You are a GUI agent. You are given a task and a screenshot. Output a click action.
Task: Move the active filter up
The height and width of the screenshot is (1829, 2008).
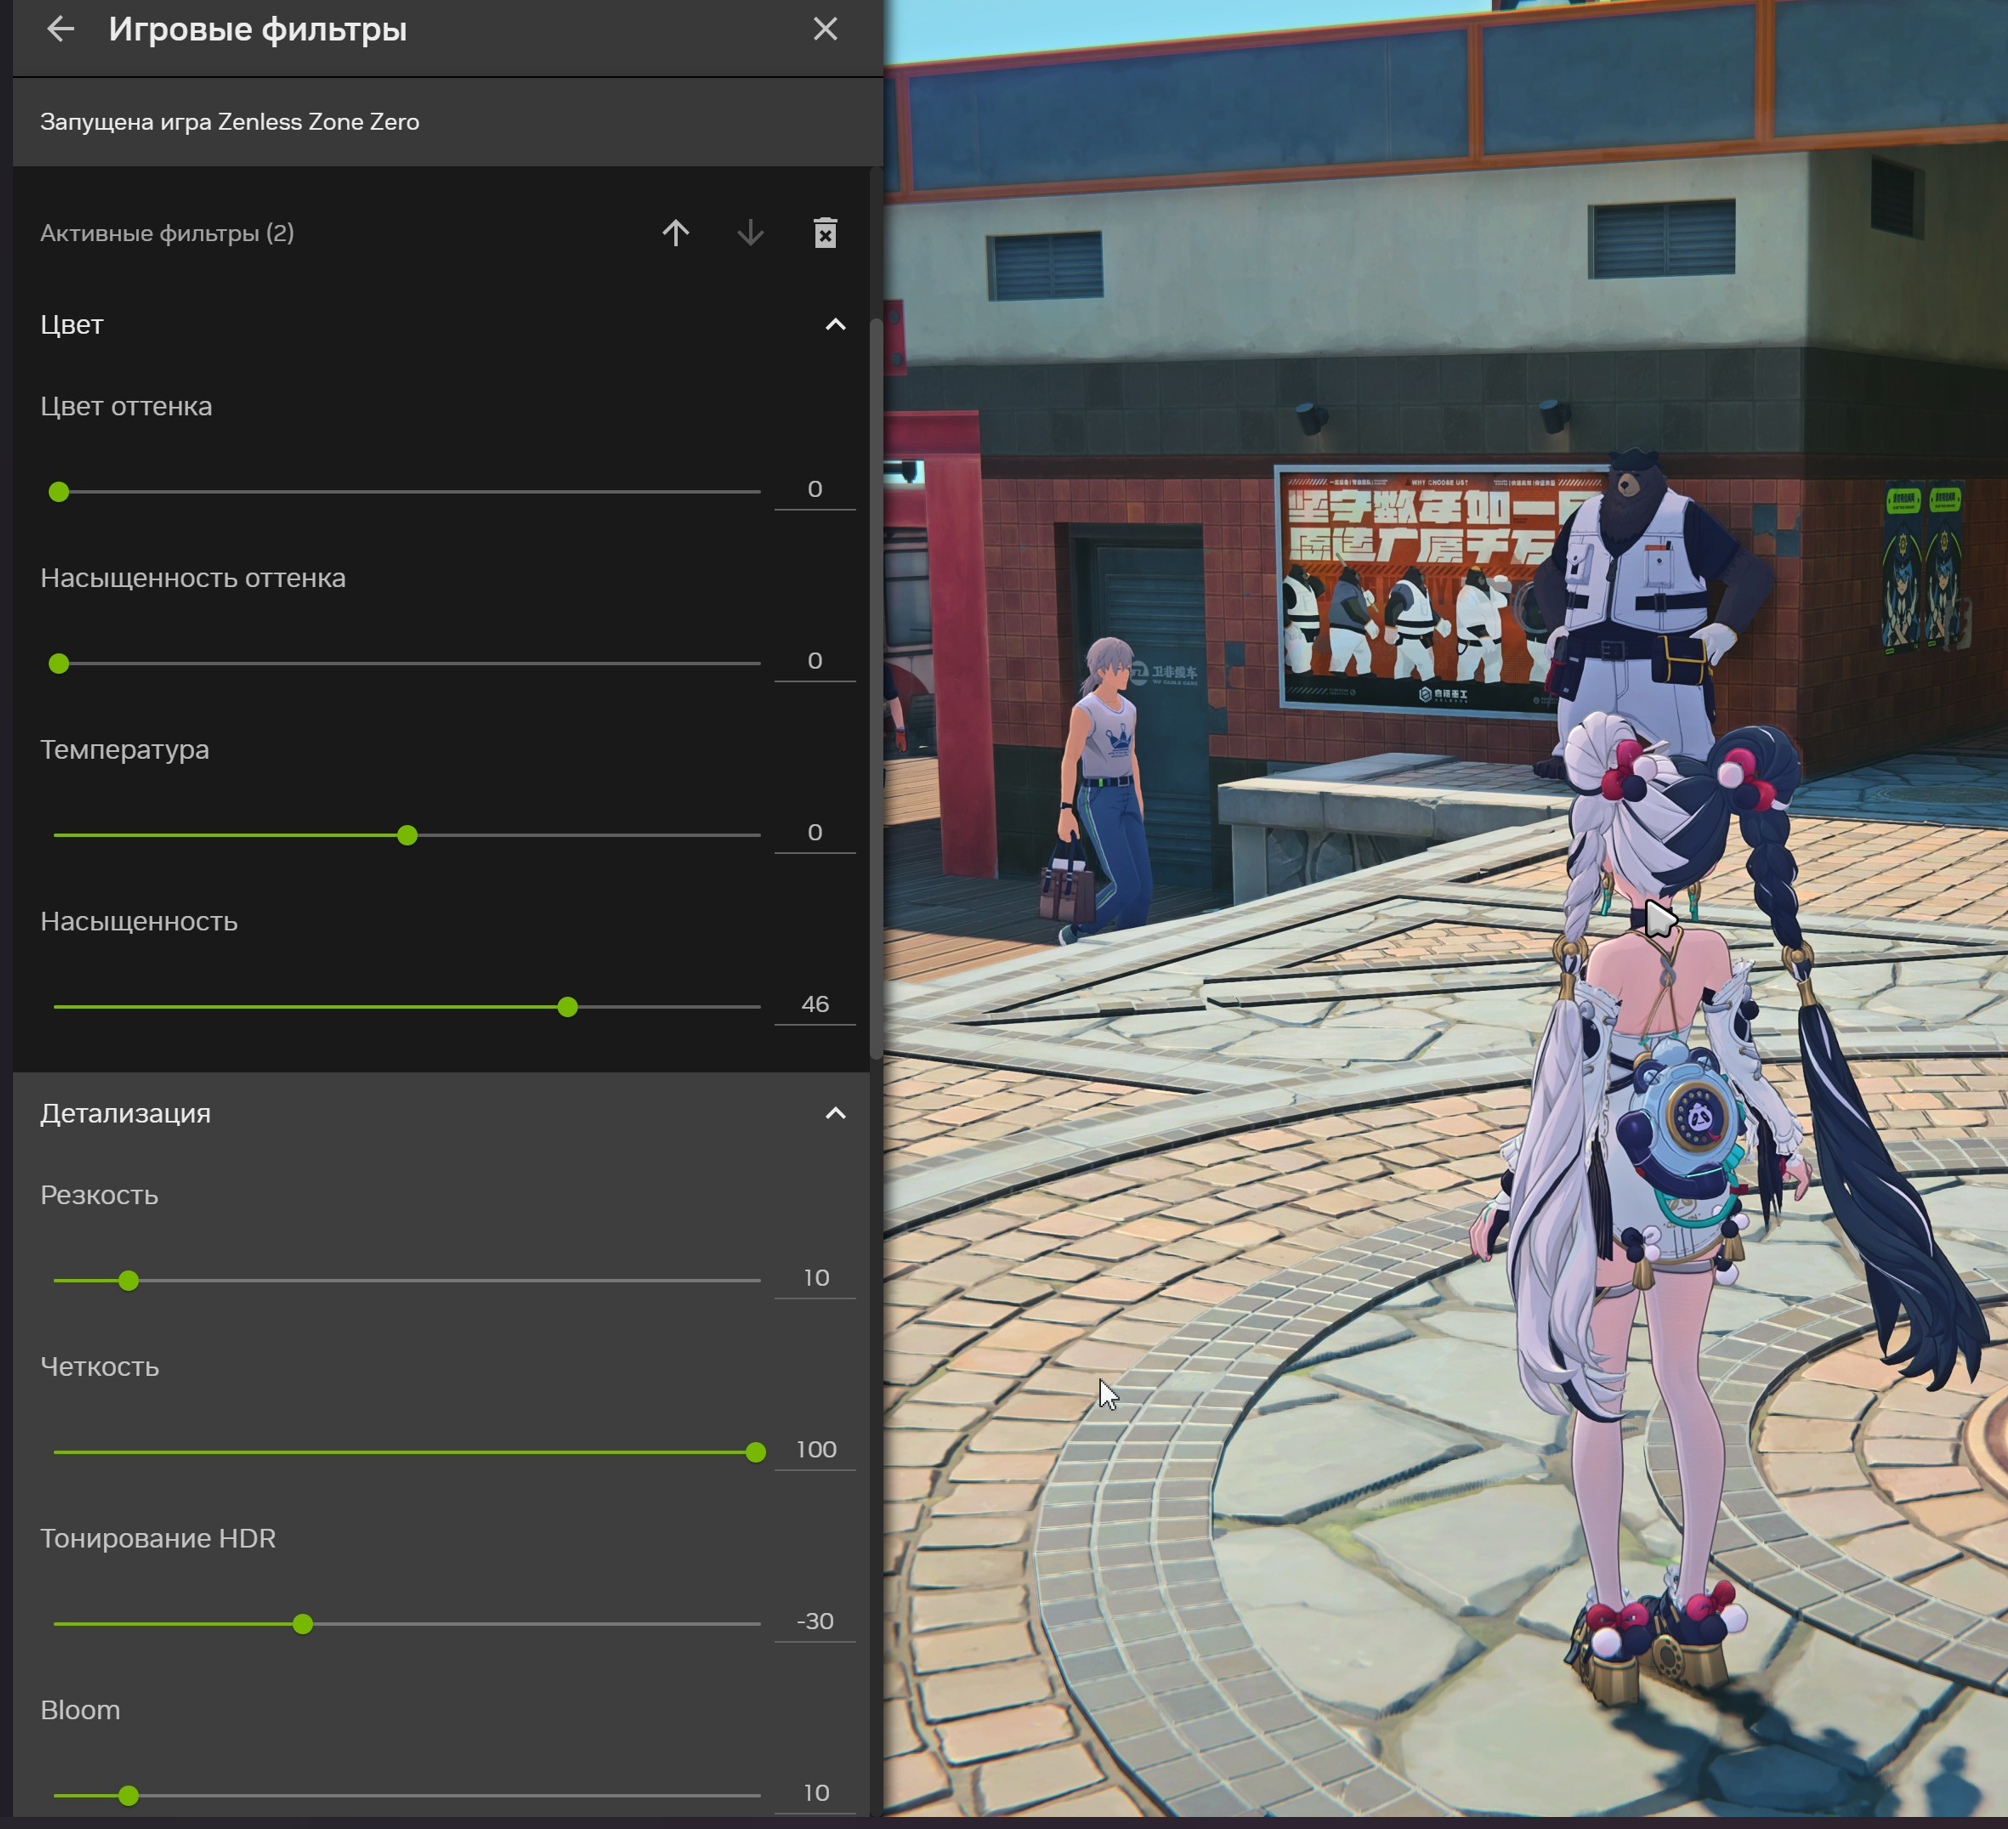[676, 233]
